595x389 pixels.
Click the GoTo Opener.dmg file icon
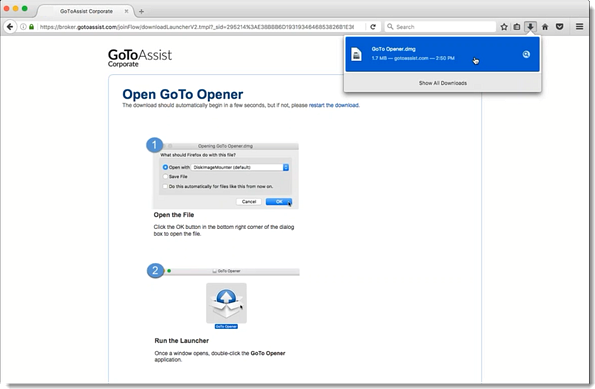pos(356,54)
